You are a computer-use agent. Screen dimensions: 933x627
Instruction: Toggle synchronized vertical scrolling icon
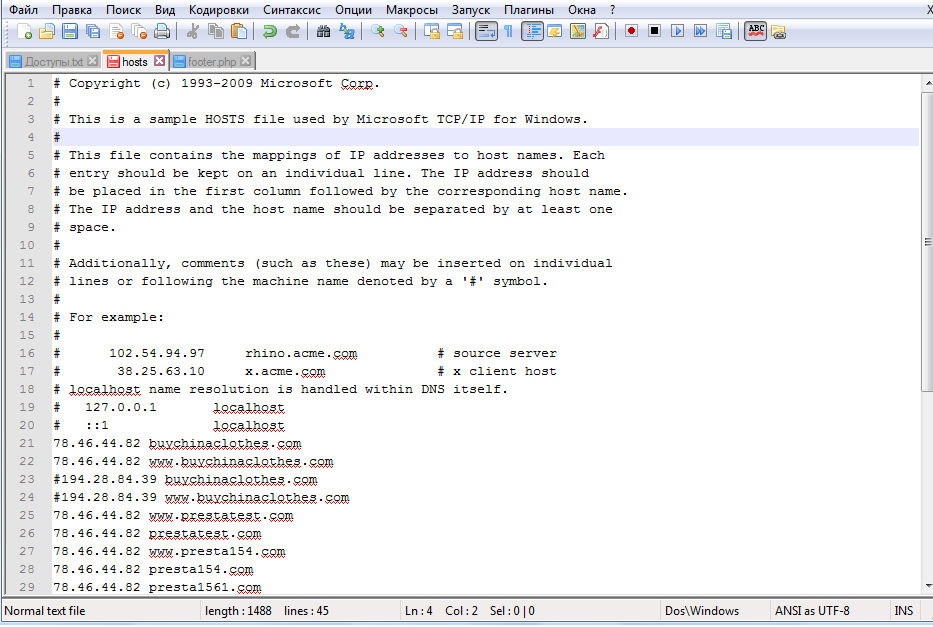click(x=431, y=31)
